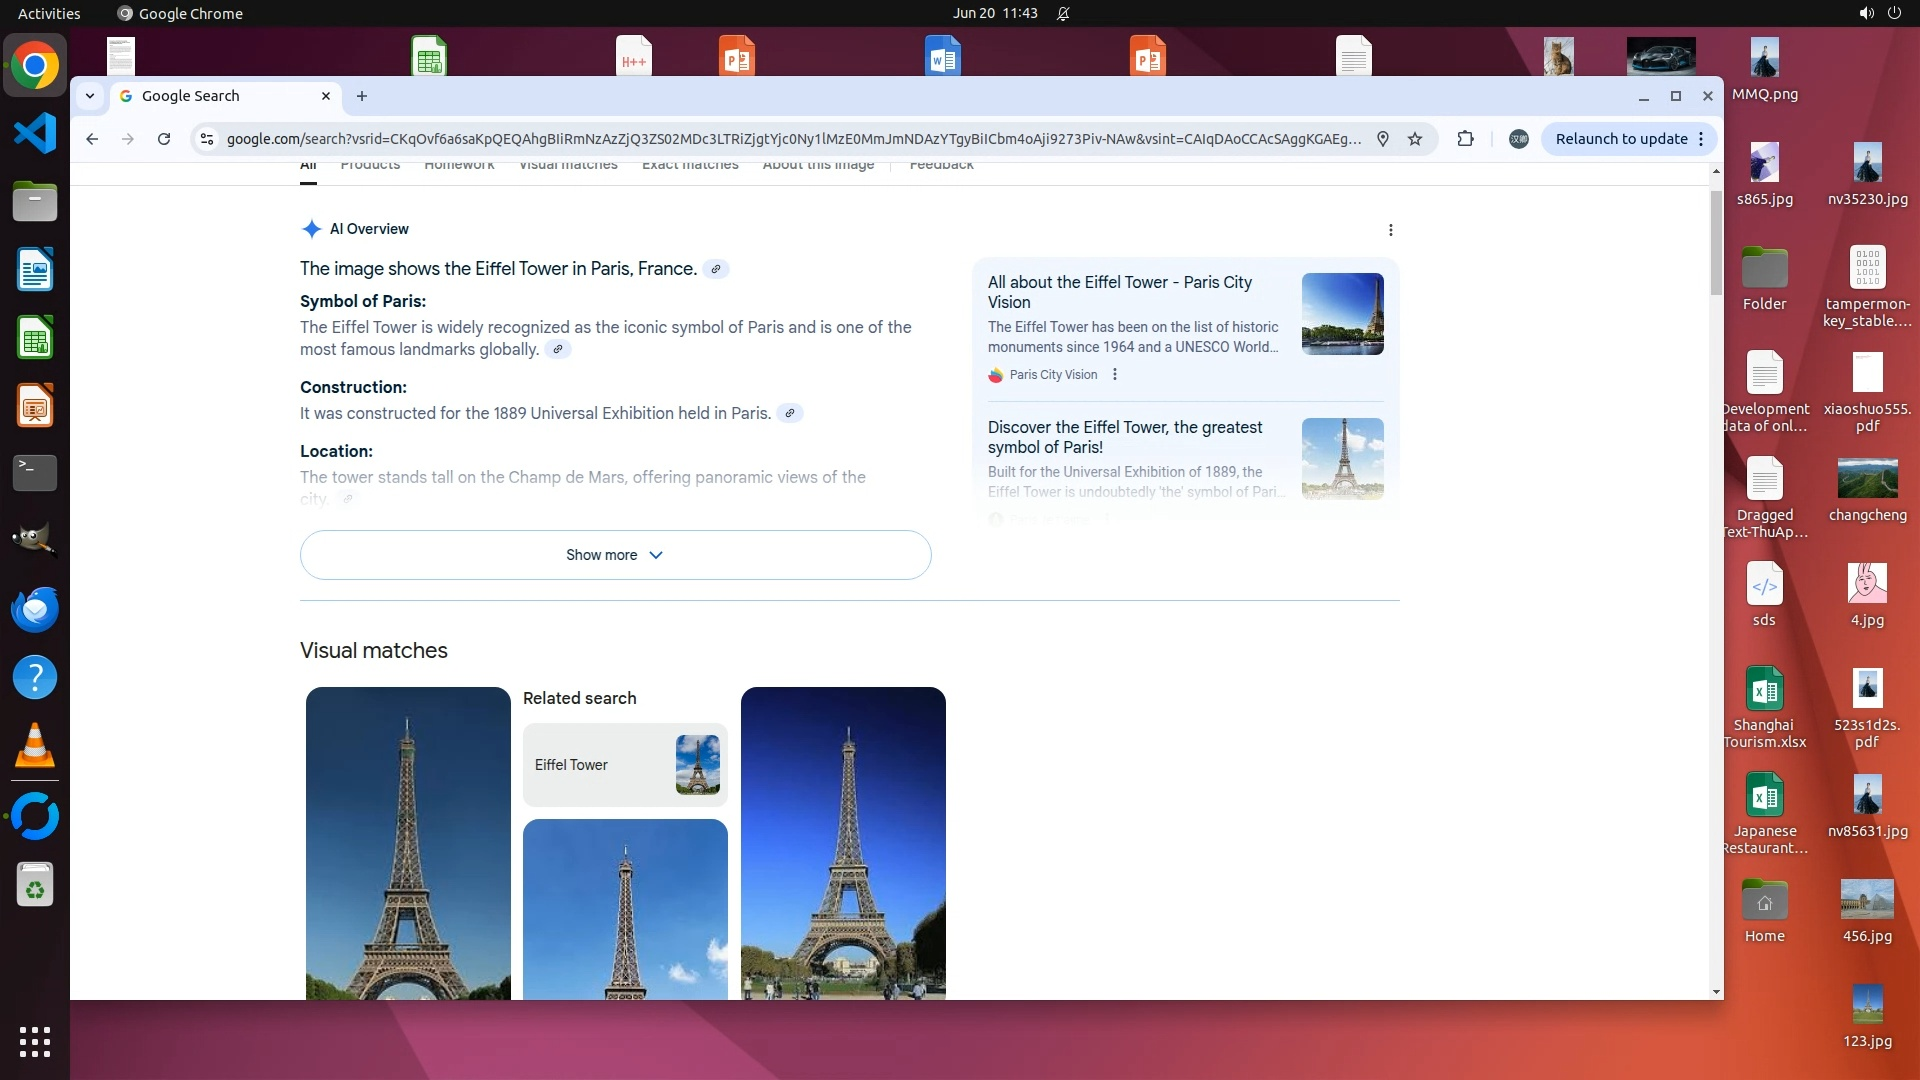Click the Chrome reload page icon
The height and width of the screenshot is (1080, 1920).
tap(164, 139)
